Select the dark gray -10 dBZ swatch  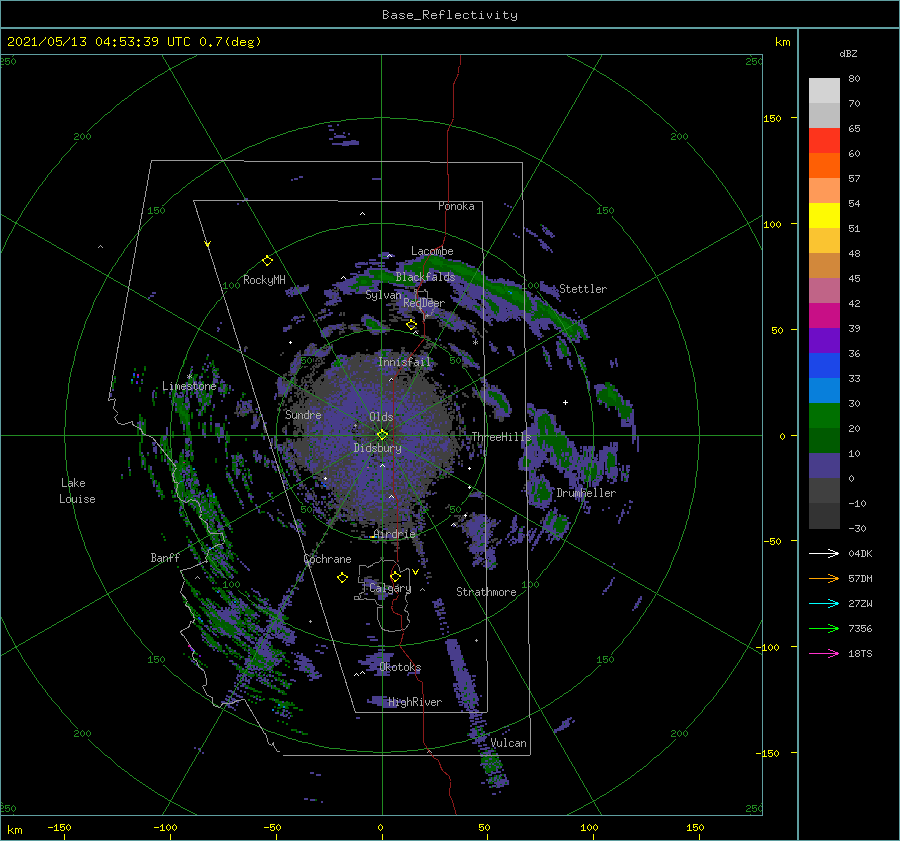coord(824,515)
